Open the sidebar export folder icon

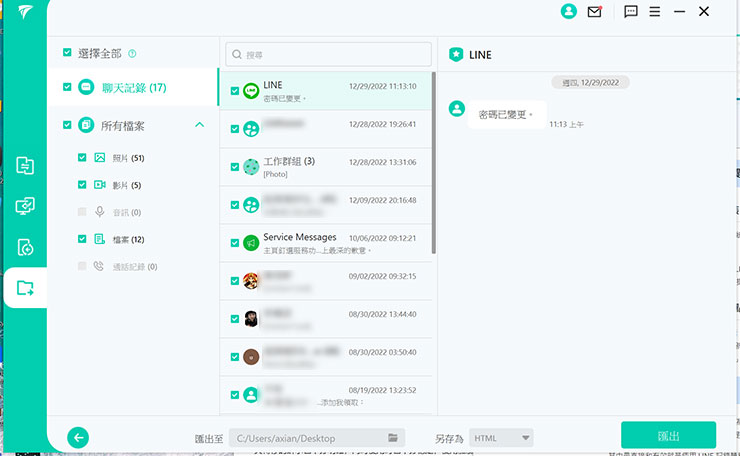(25, 287)
